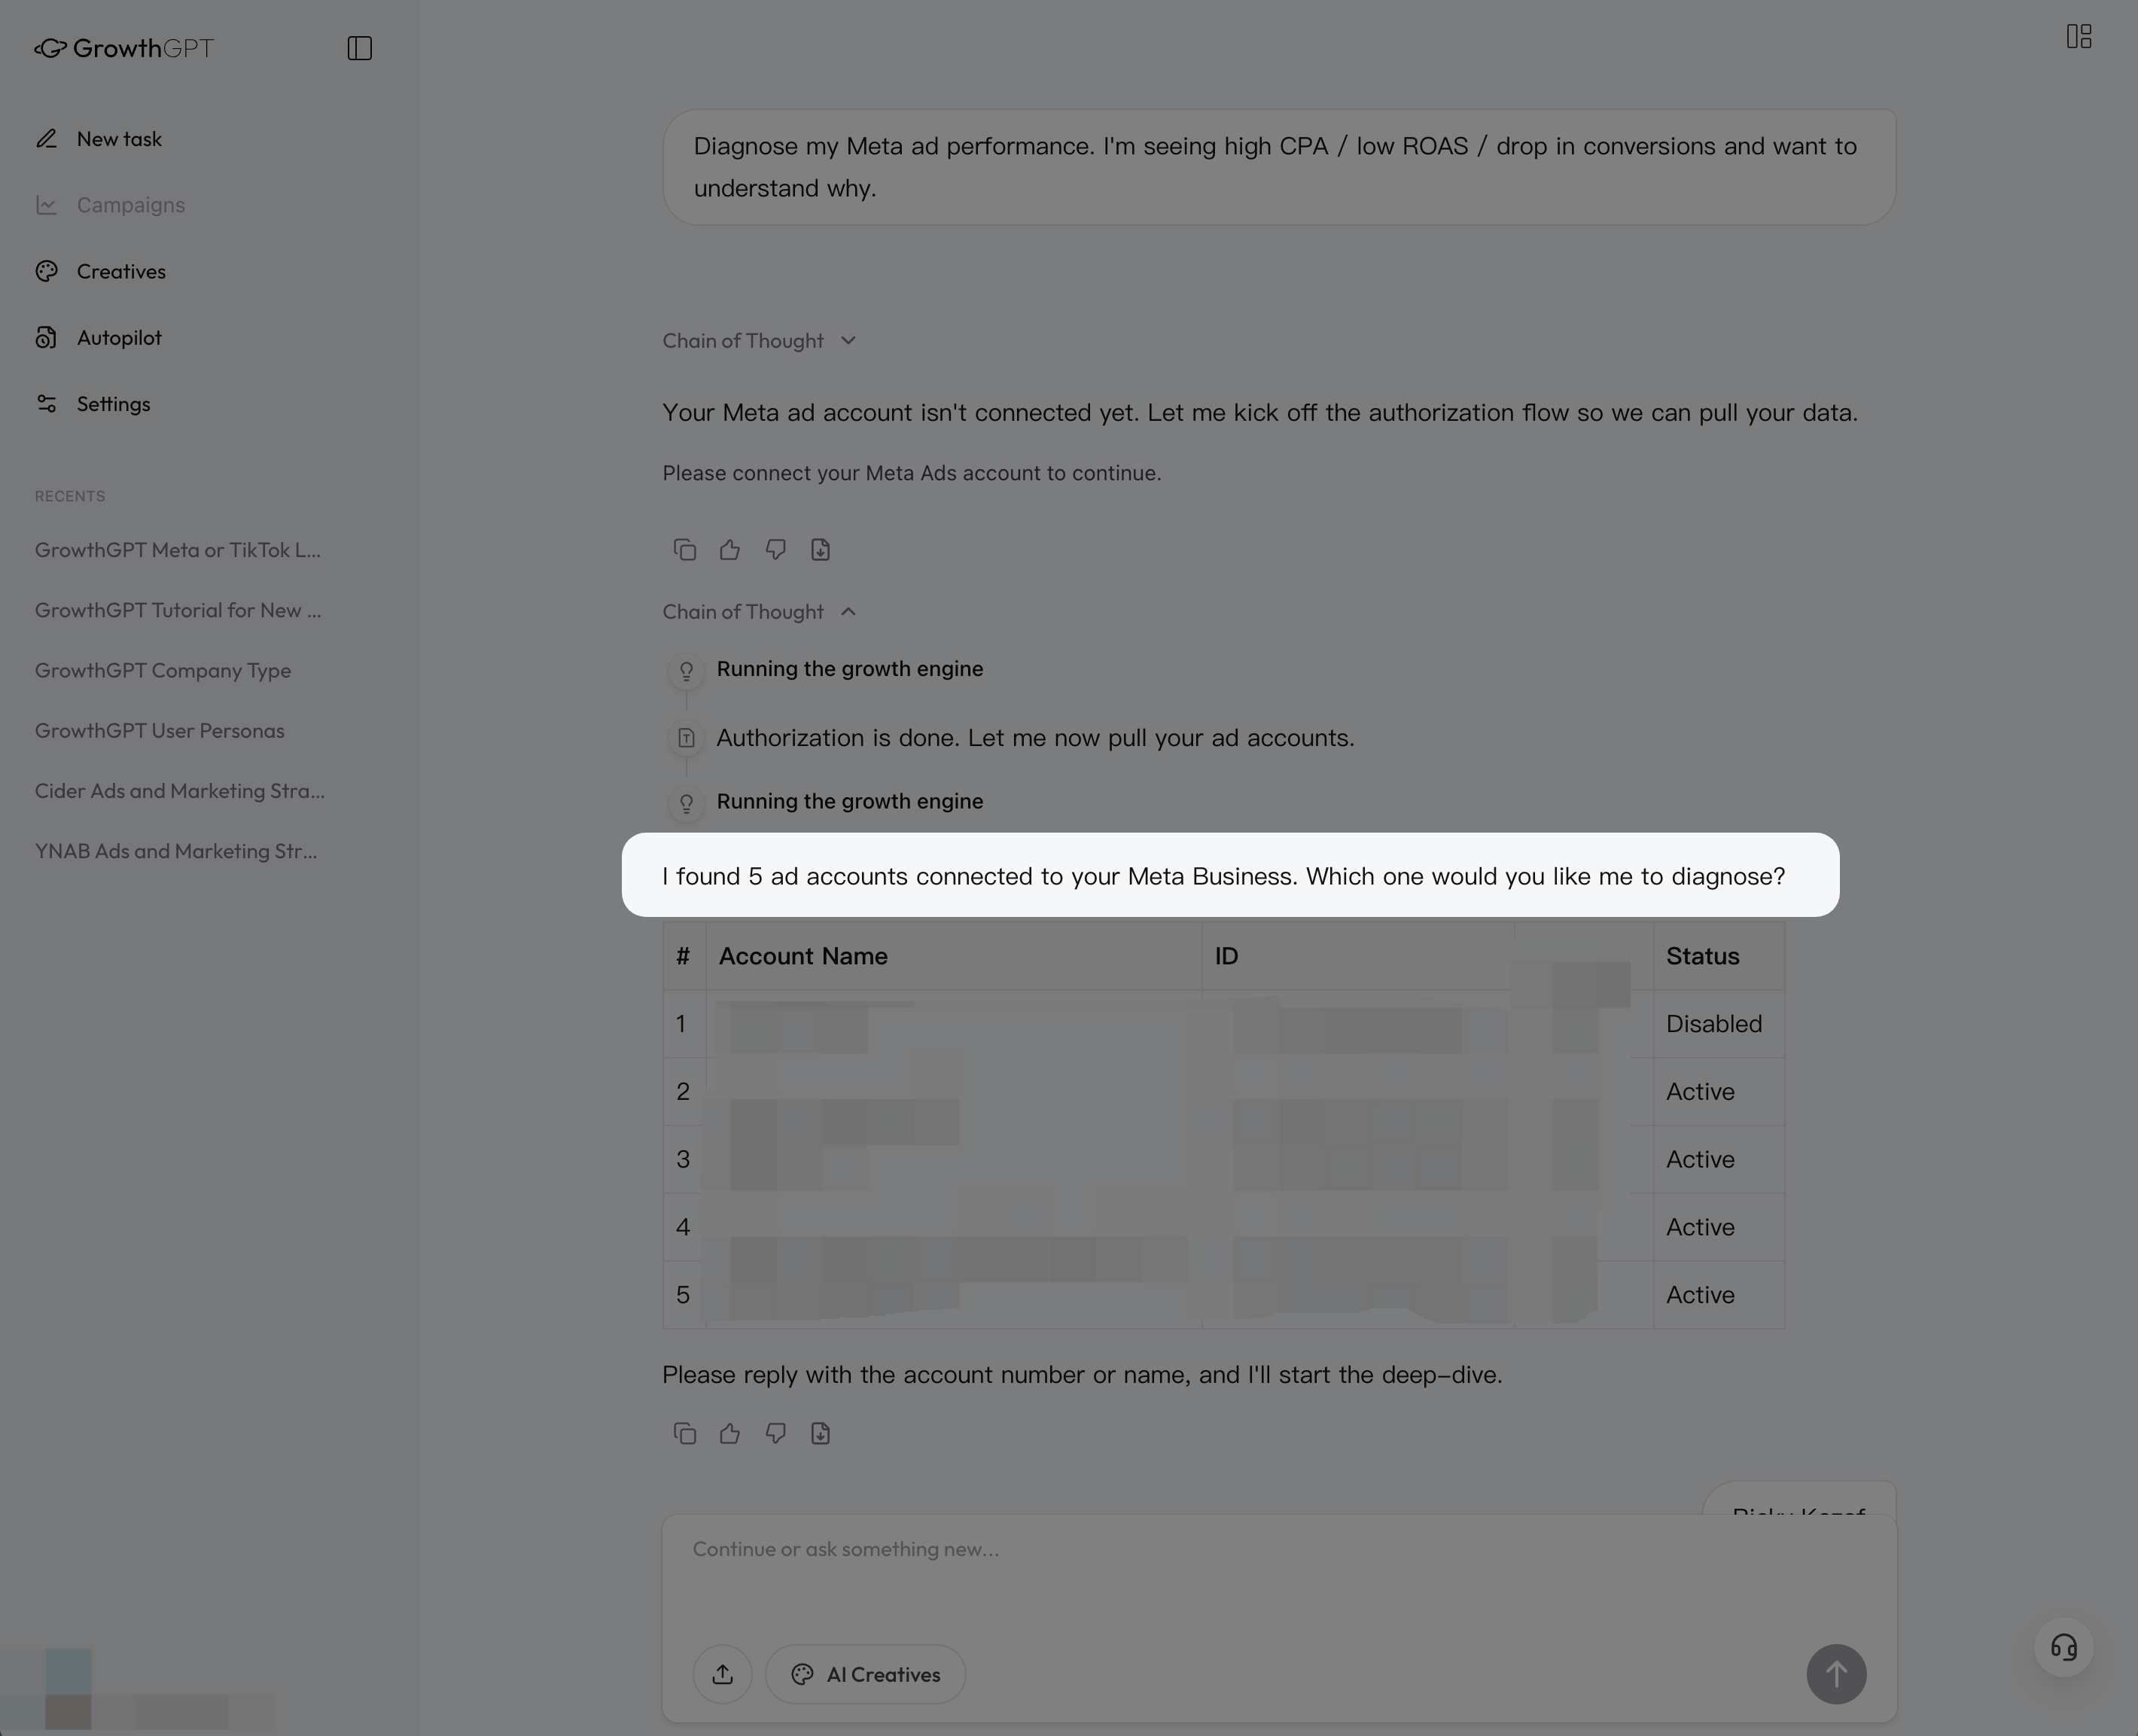
Task: Collapse the second Chain of Thought
Action: (x=759, y=612)
